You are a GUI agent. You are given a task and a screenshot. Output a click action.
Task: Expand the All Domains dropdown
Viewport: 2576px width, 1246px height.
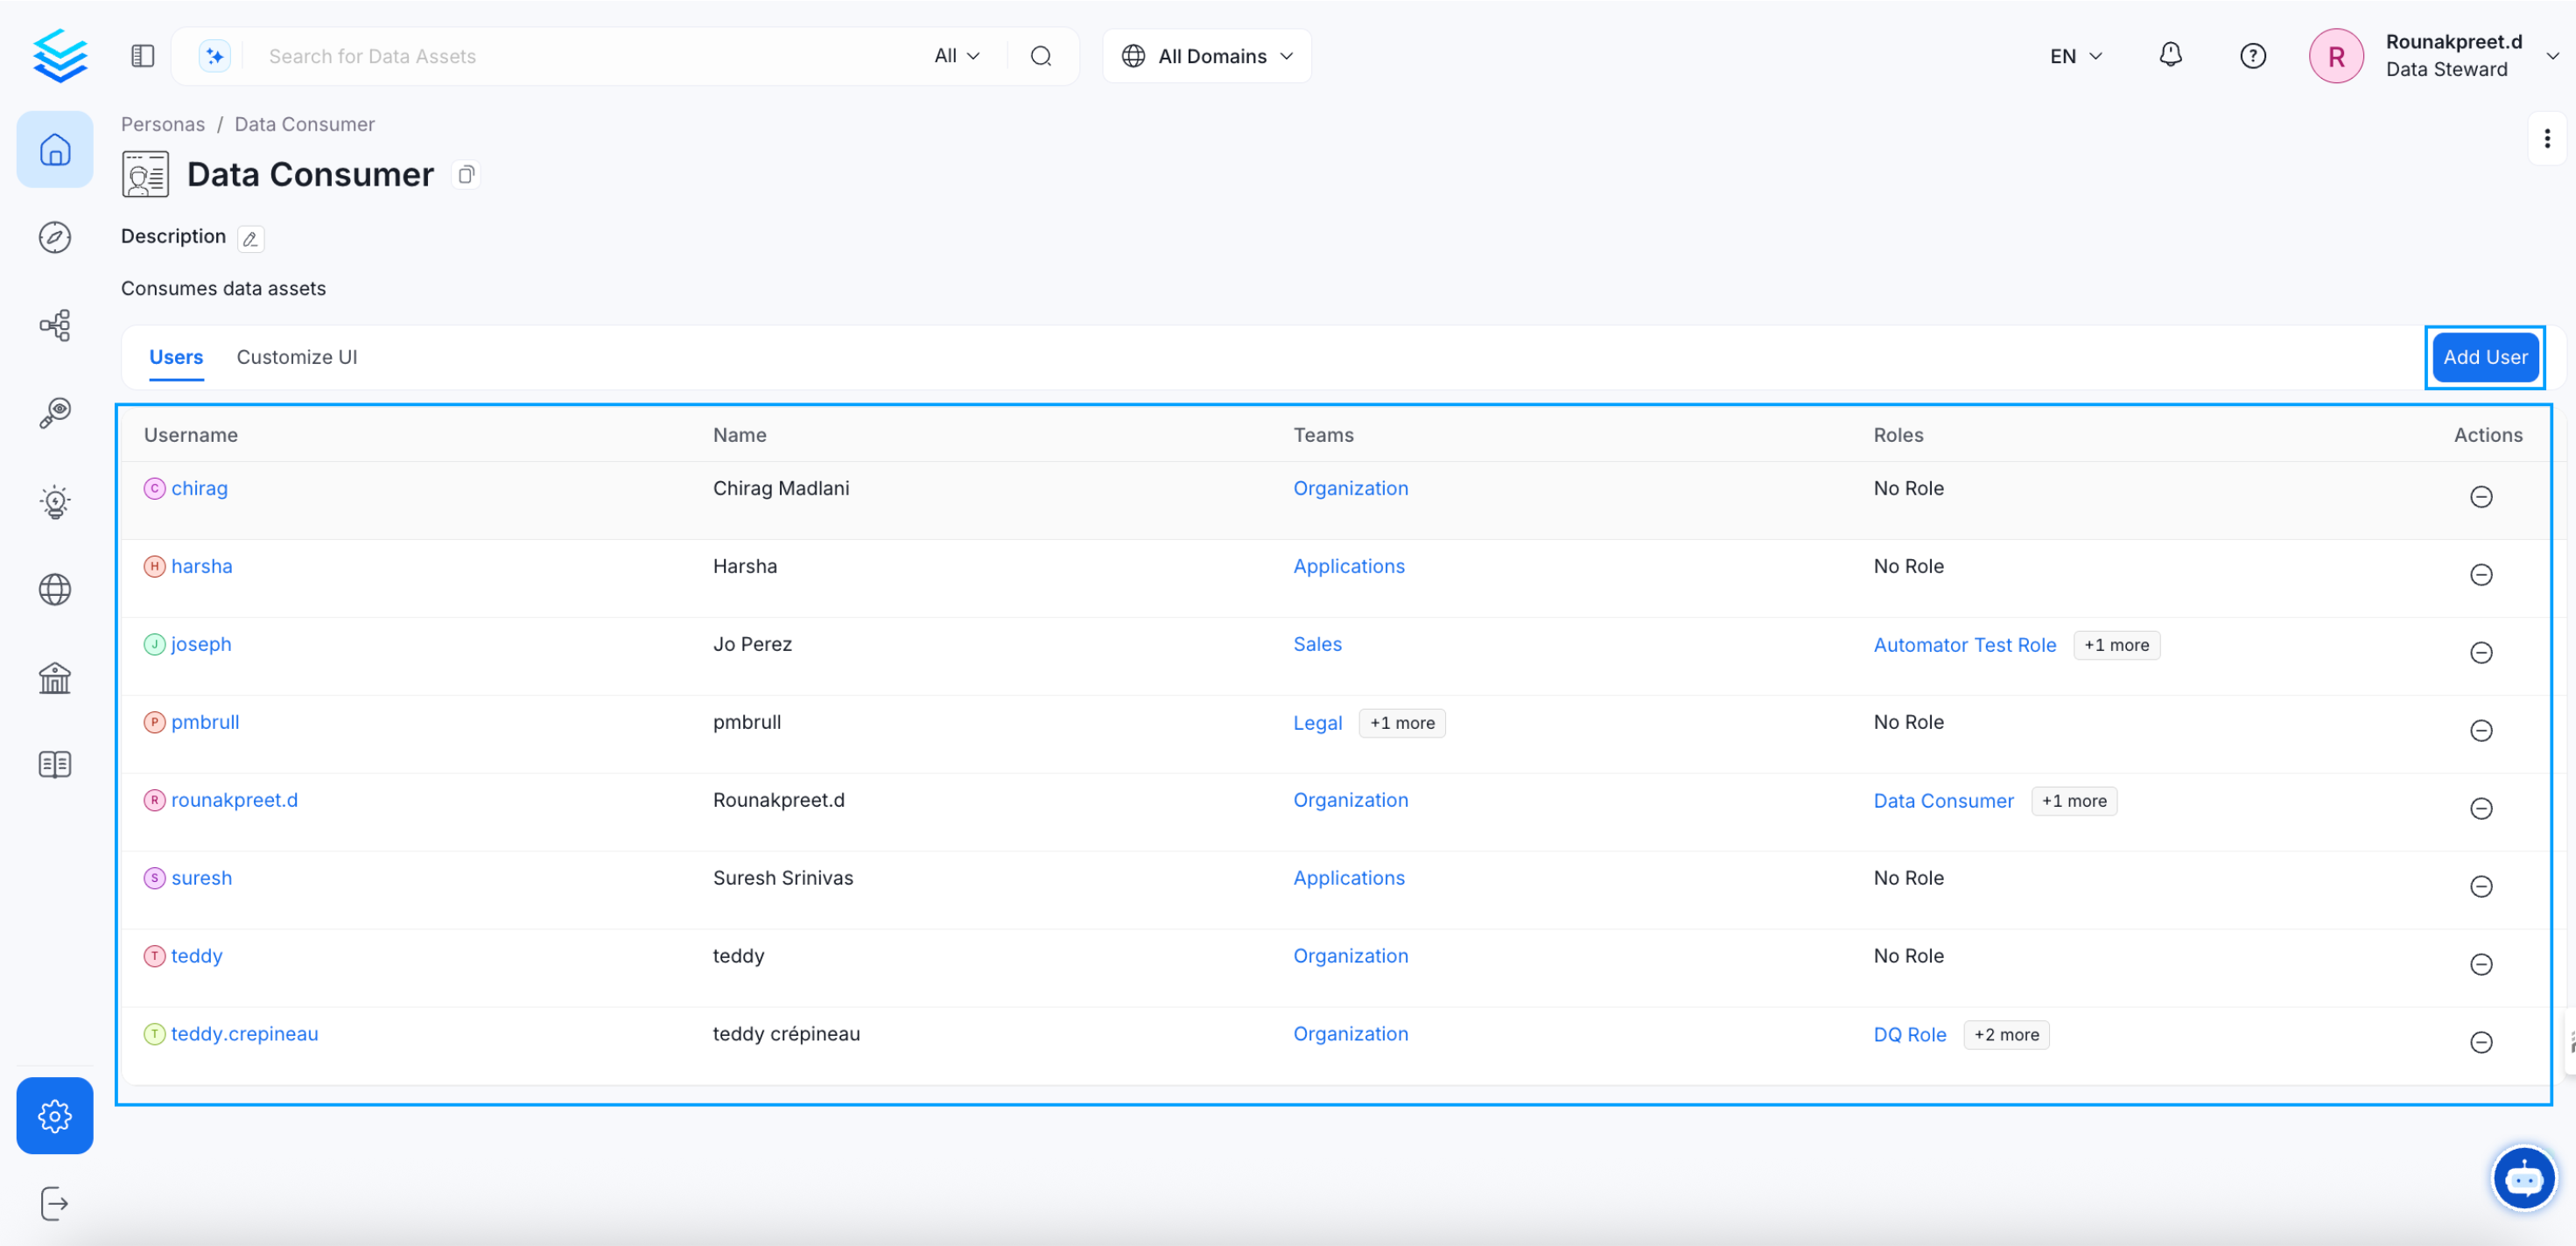tap(1207, 56)
